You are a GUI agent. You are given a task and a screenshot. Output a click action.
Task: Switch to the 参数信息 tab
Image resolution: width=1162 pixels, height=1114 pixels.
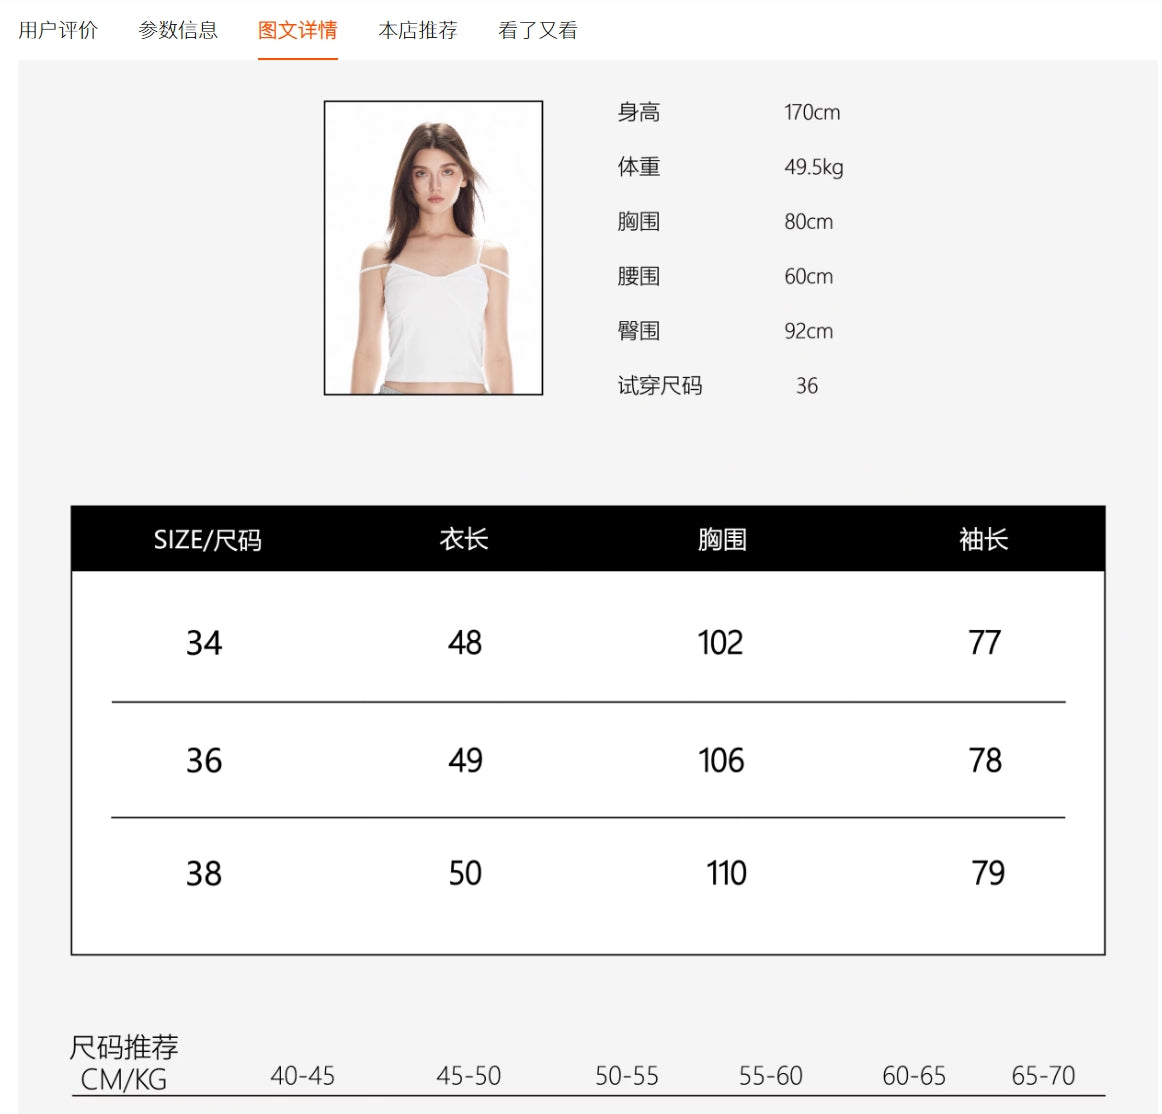click(x=178, y=30)
